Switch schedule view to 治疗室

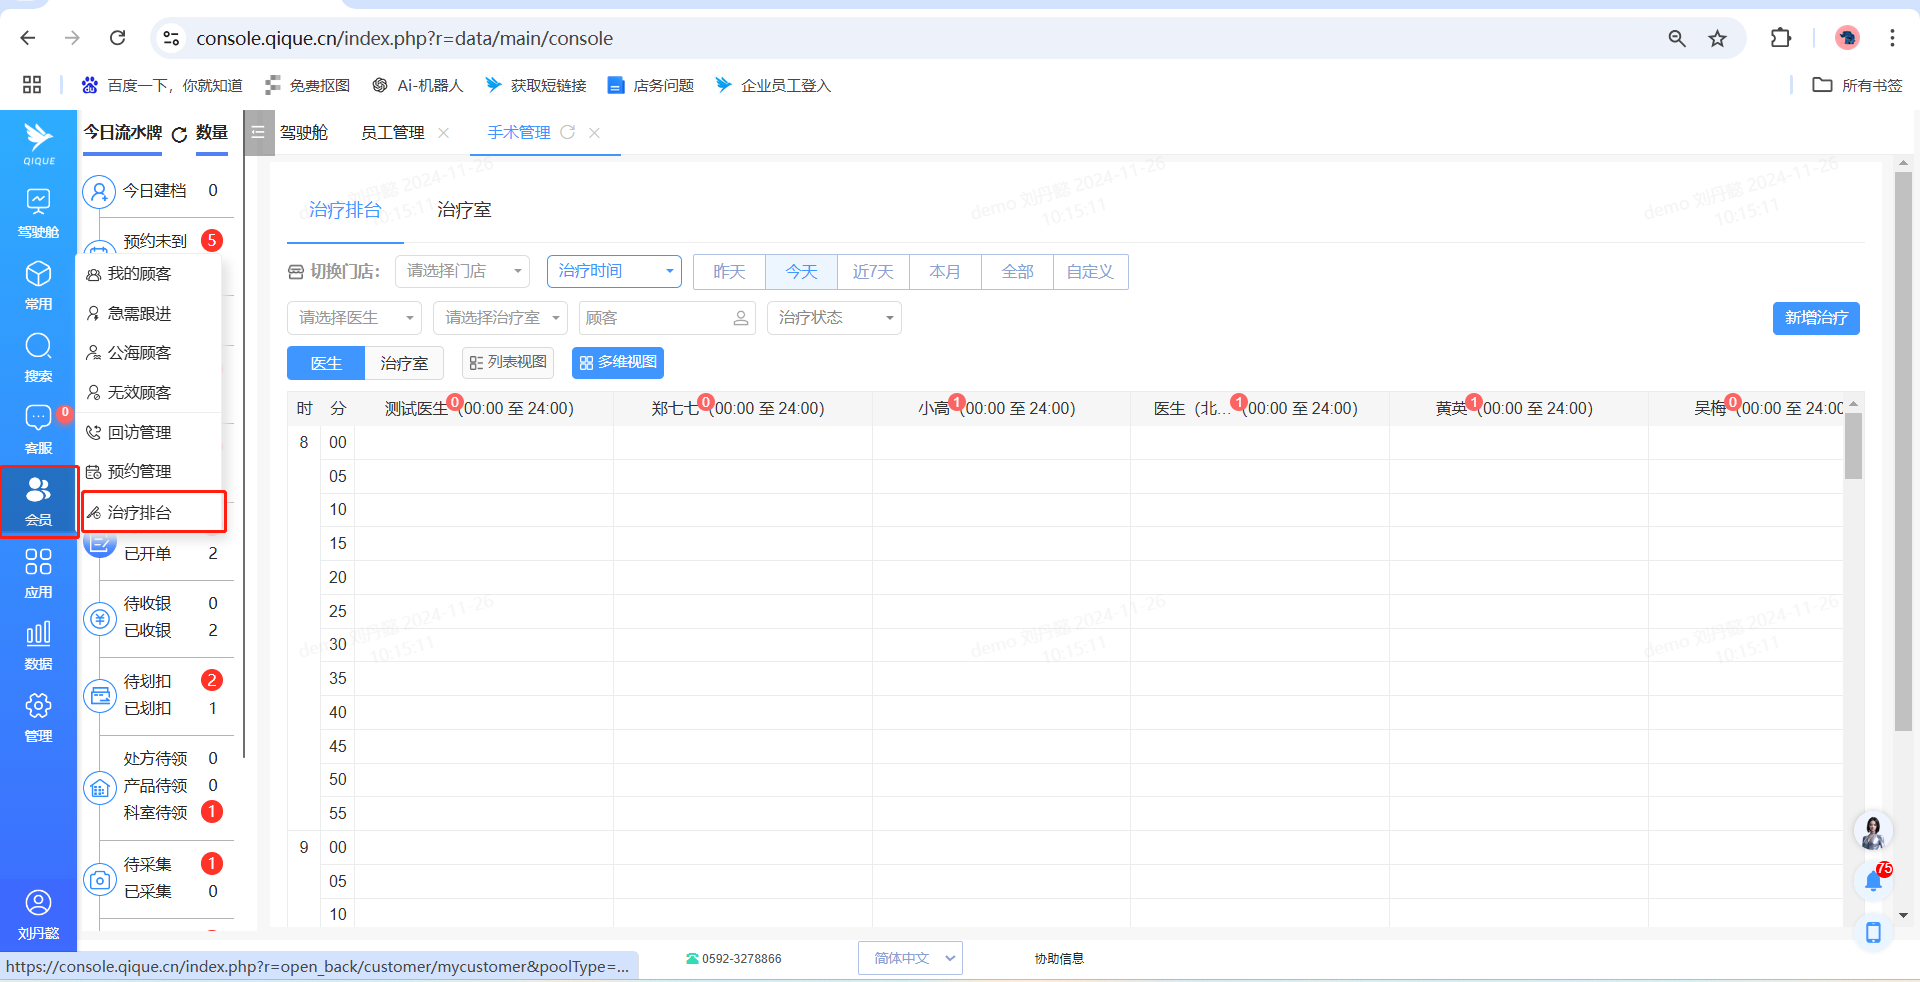(x=404, y=363)
